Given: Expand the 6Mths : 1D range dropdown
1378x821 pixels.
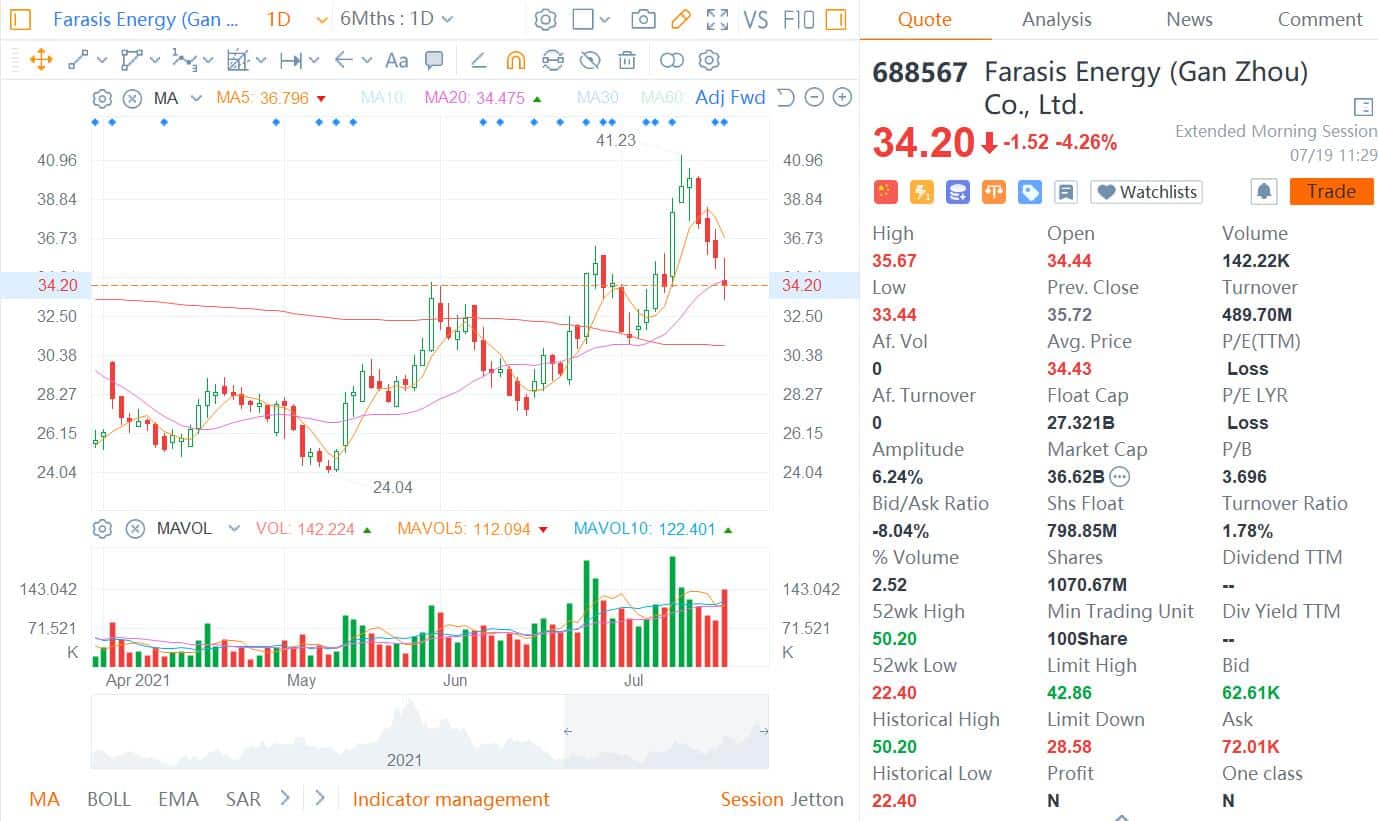Looking at the screenshot, I should (396, 19).
